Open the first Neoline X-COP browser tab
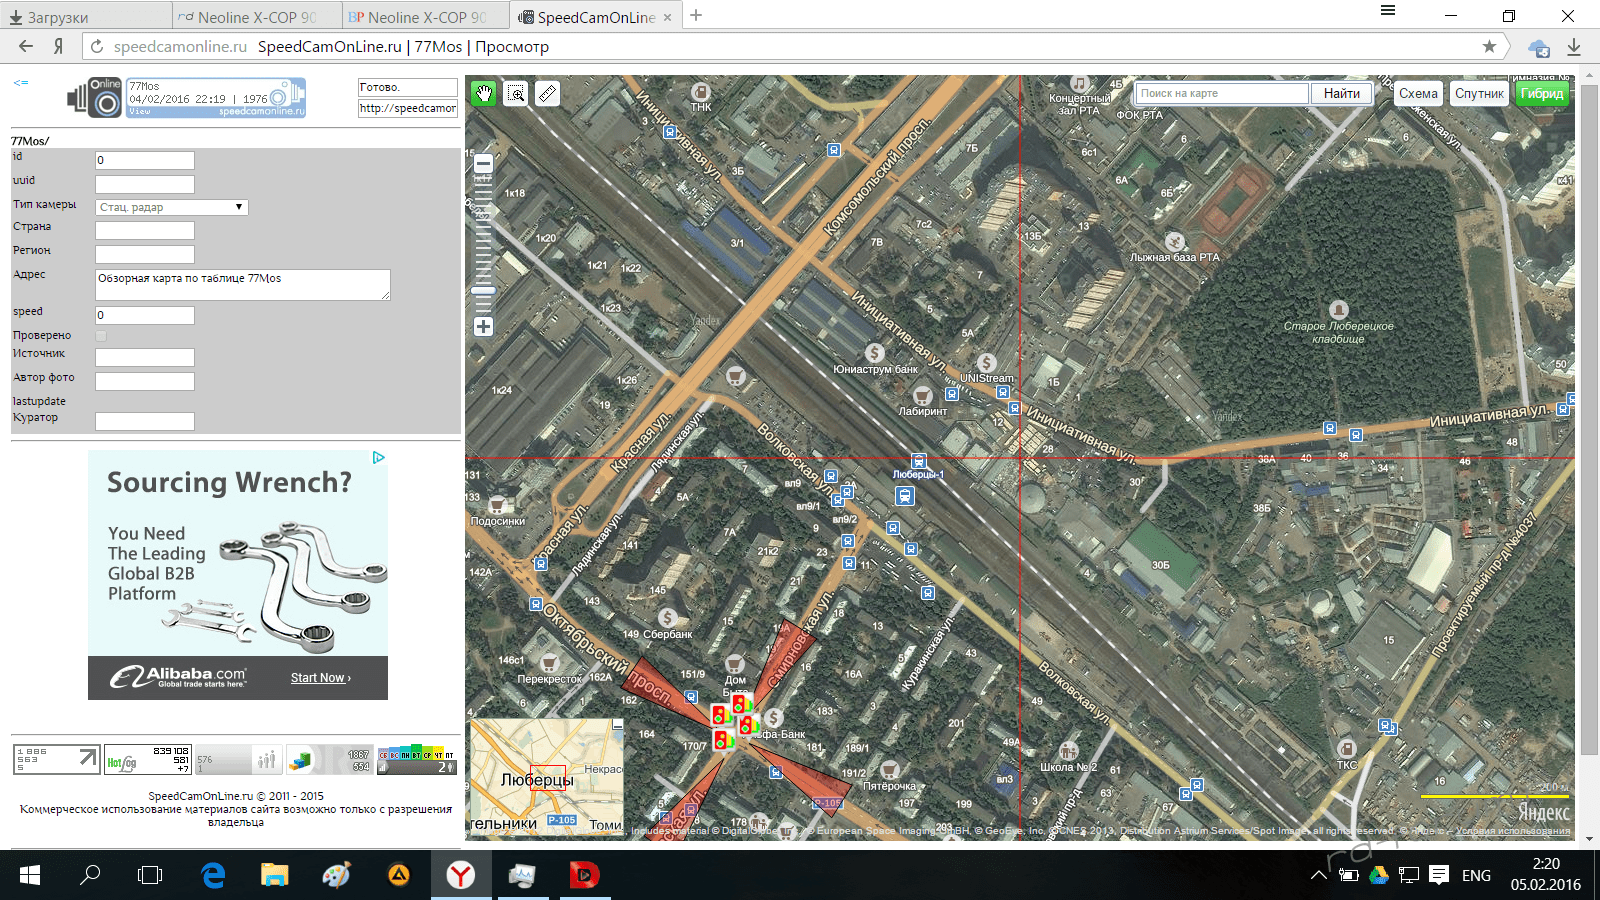Image resolution: width=1600 pixels, height=900 pixels. click(x=256, y=17)
